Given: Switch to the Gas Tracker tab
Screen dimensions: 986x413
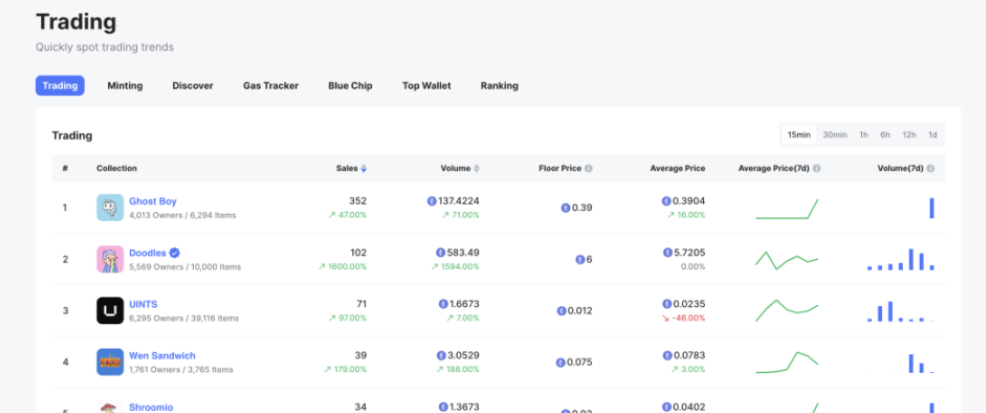Looking at the screenshot, I should [x=270, y=86].
